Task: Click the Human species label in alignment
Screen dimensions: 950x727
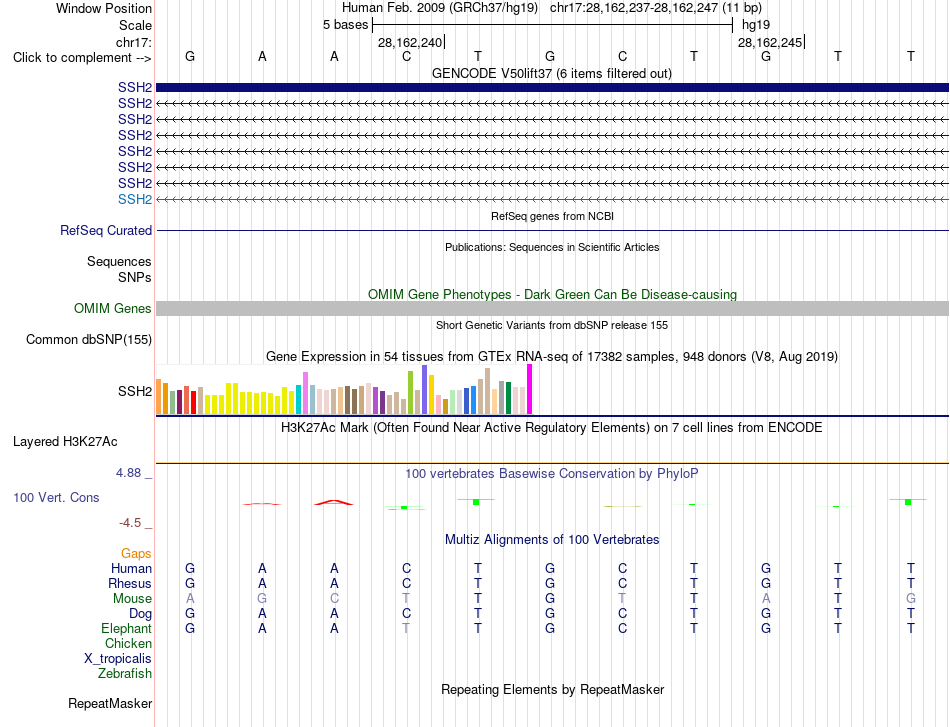Action: tap(131, 568)
